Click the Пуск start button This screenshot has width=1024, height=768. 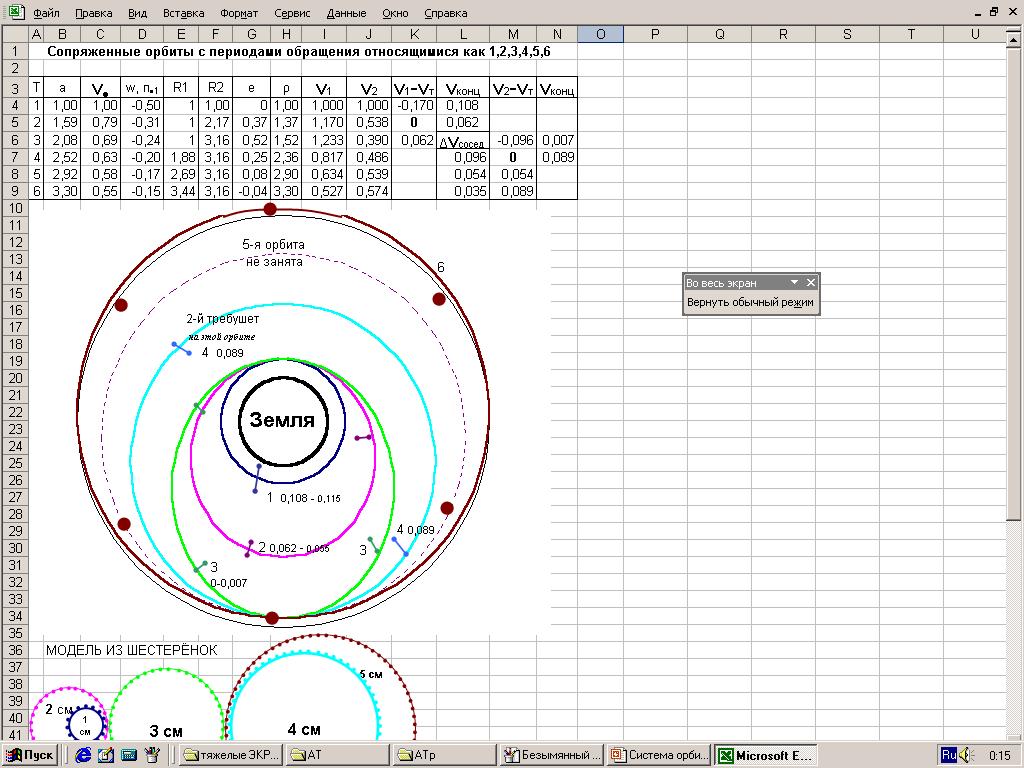(x=30, y=755)
